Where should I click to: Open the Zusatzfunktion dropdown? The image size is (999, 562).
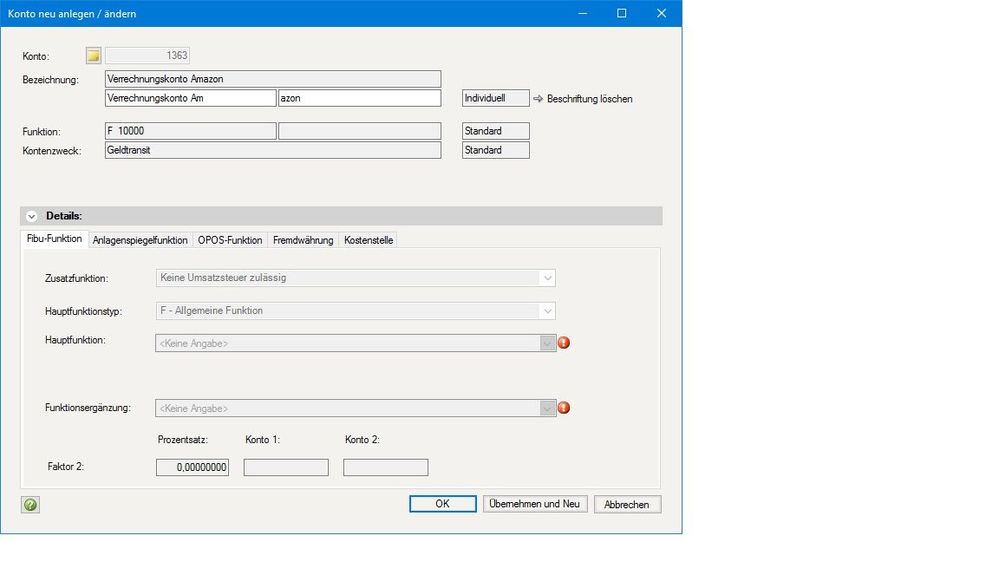pos(356,278)
